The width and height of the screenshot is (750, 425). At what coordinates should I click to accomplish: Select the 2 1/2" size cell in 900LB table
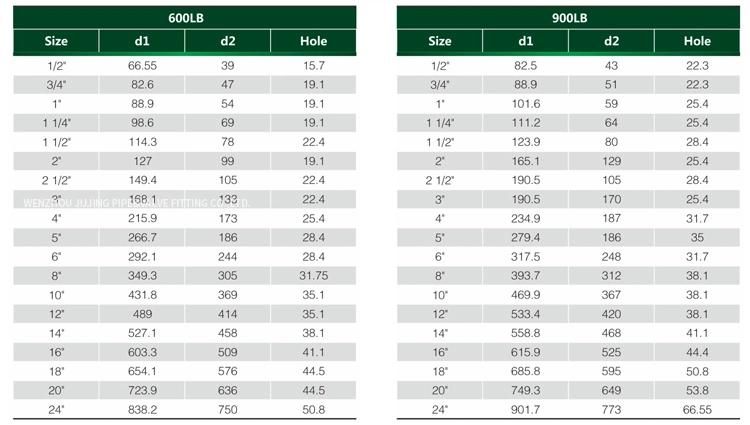pyautogui.click(x=440, y=180)
